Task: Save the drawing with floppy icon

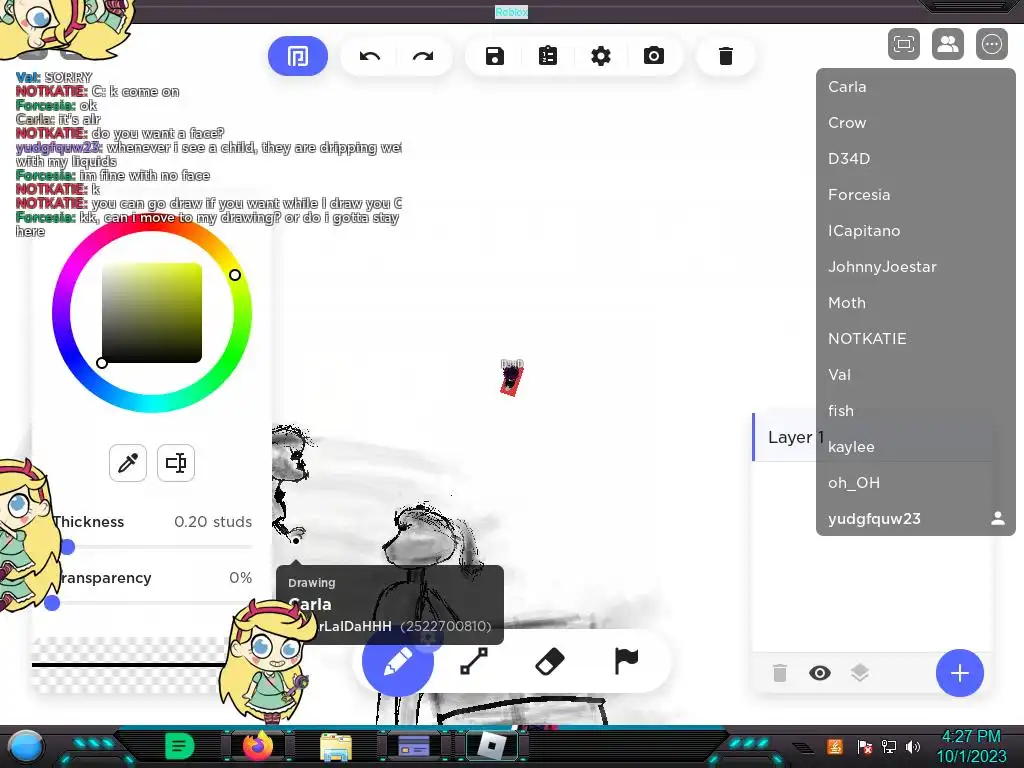Action: (494, 56)
